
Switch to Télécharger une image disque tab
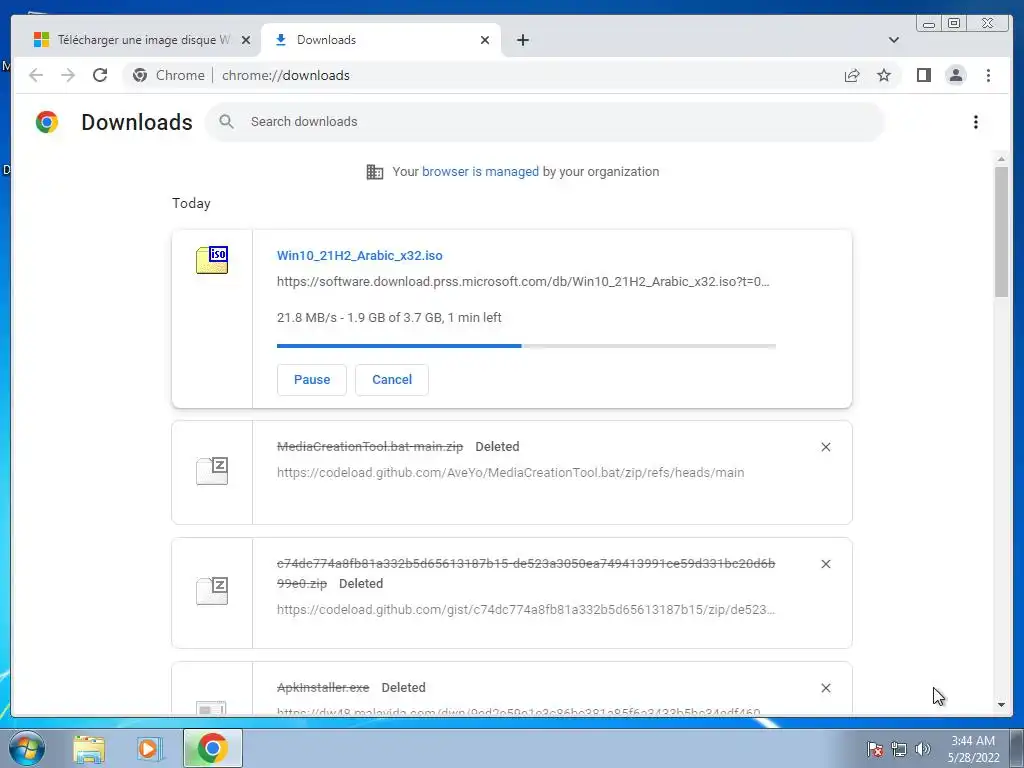tap(140, 40)
